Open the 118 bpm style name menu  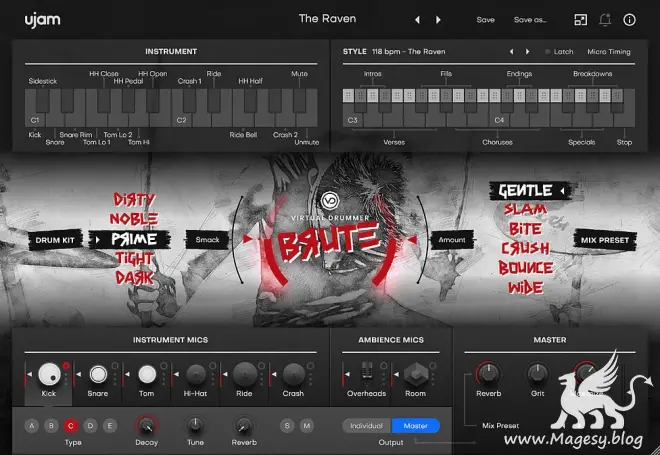tap(408, 52)
